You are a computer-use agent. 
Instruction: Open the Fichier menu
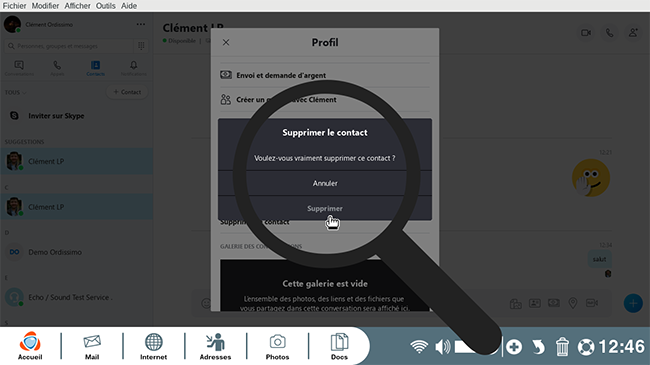(x=15, y=6)
